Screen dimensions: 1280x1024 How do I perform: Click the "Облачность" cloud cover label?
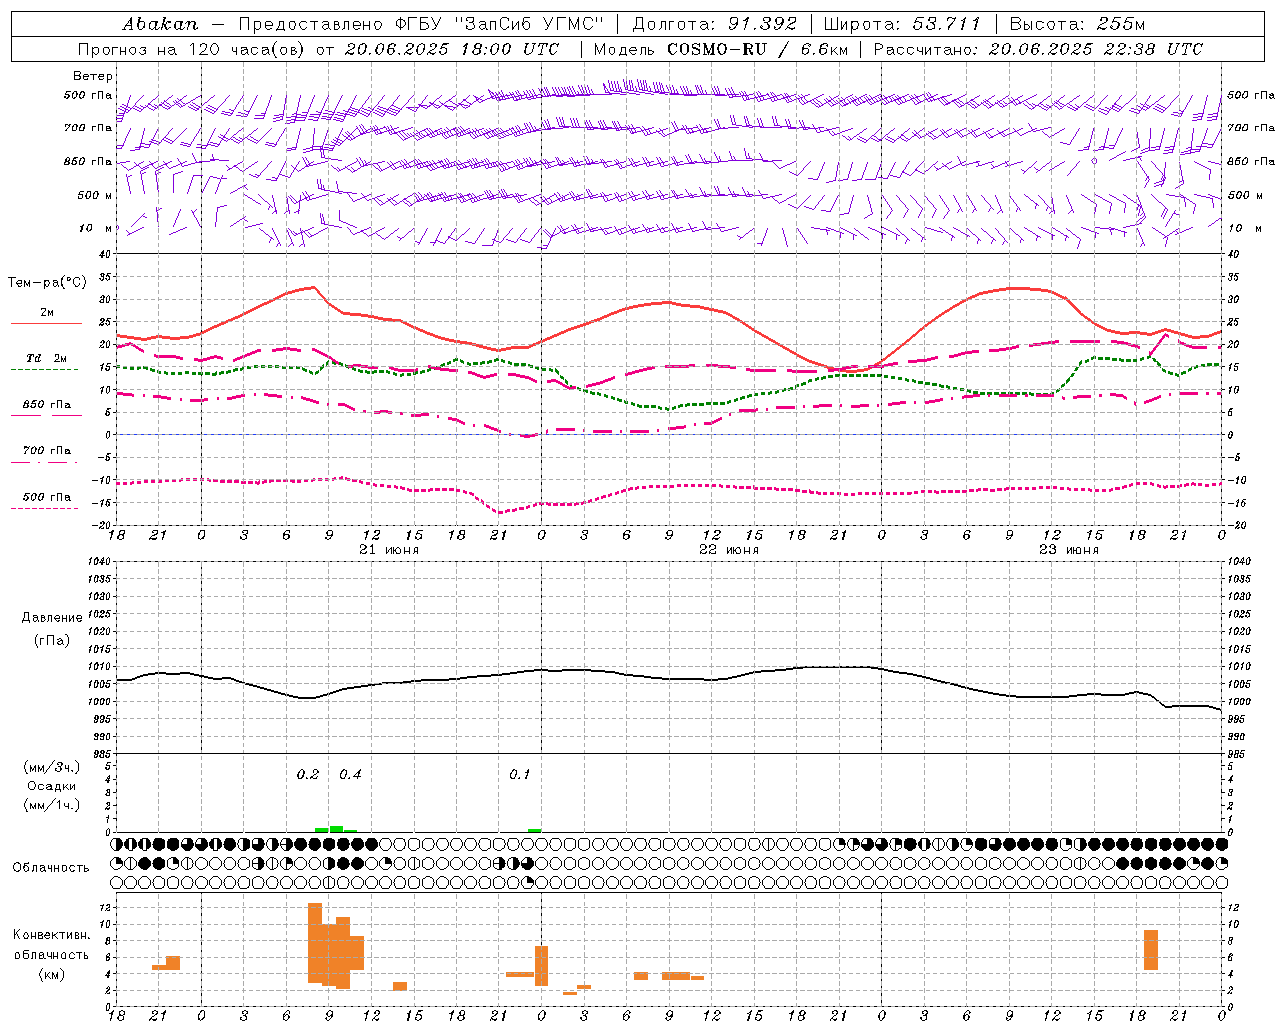click(x=51, y=868)
